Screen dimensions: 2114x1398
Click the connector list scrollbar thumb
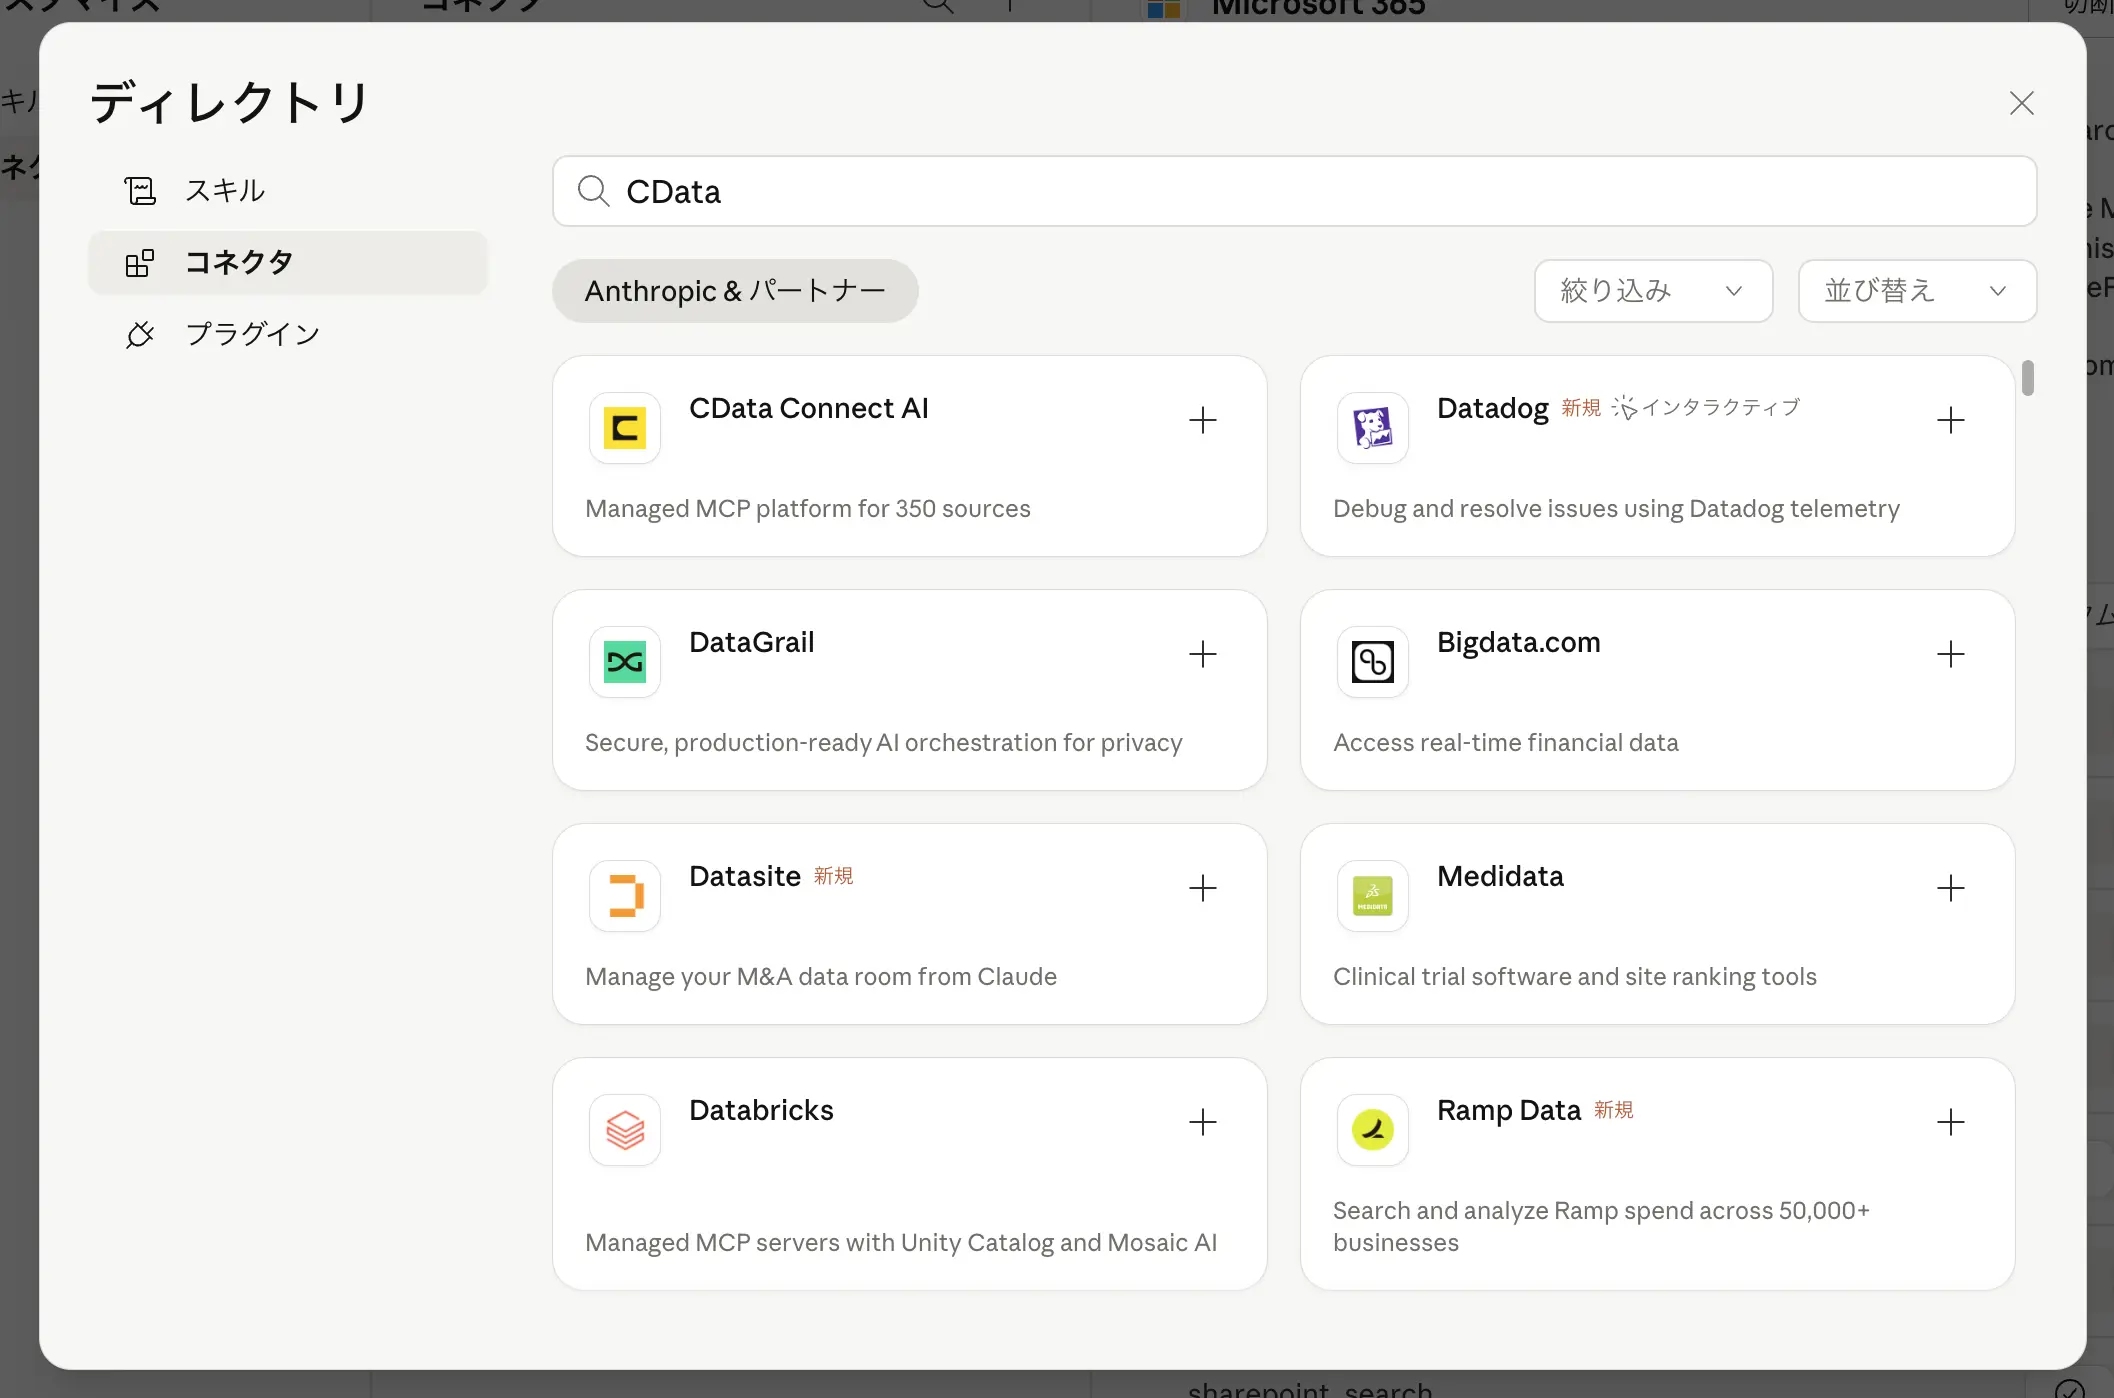[2027, 378]
